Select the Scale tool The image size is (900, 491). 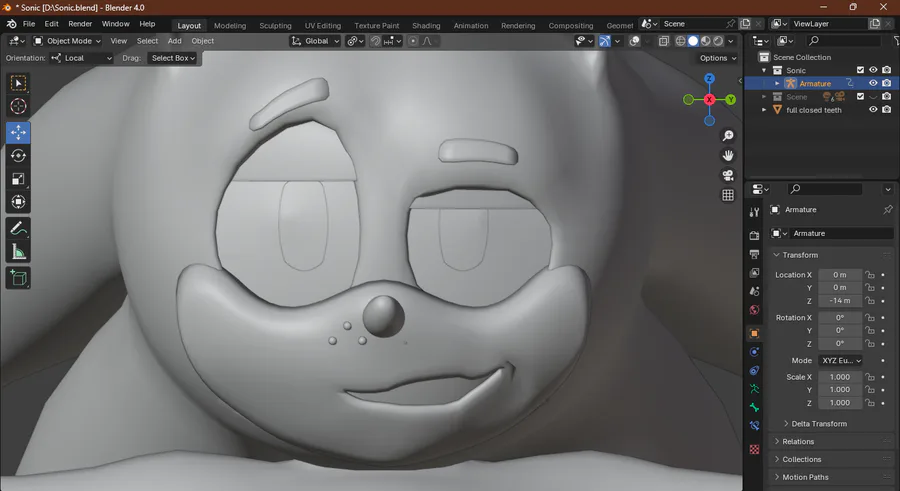tap(18, 179)
